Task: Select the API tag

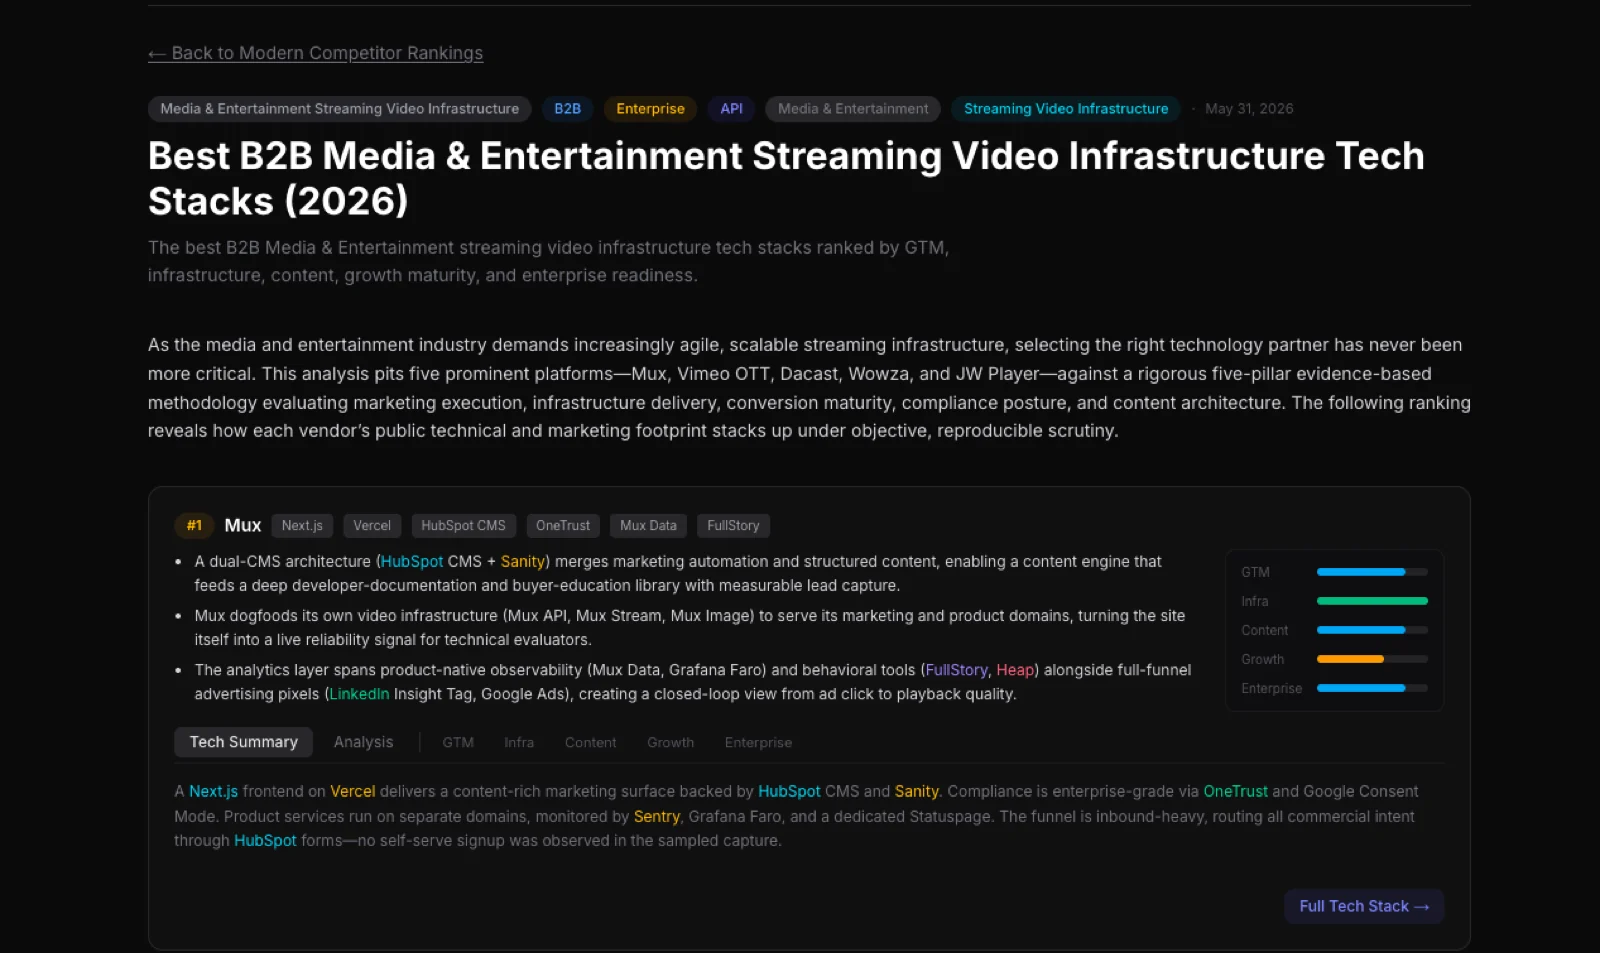Action: [x=732, y=109]
